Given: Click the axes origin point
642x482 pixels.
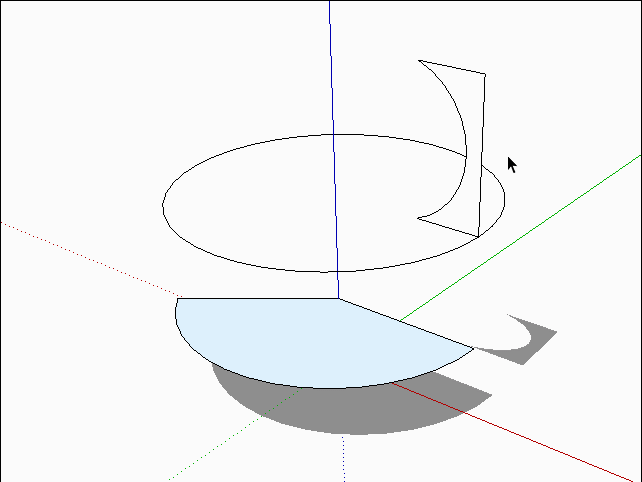Looking at the screenshot, I should [x=338, y=298].
